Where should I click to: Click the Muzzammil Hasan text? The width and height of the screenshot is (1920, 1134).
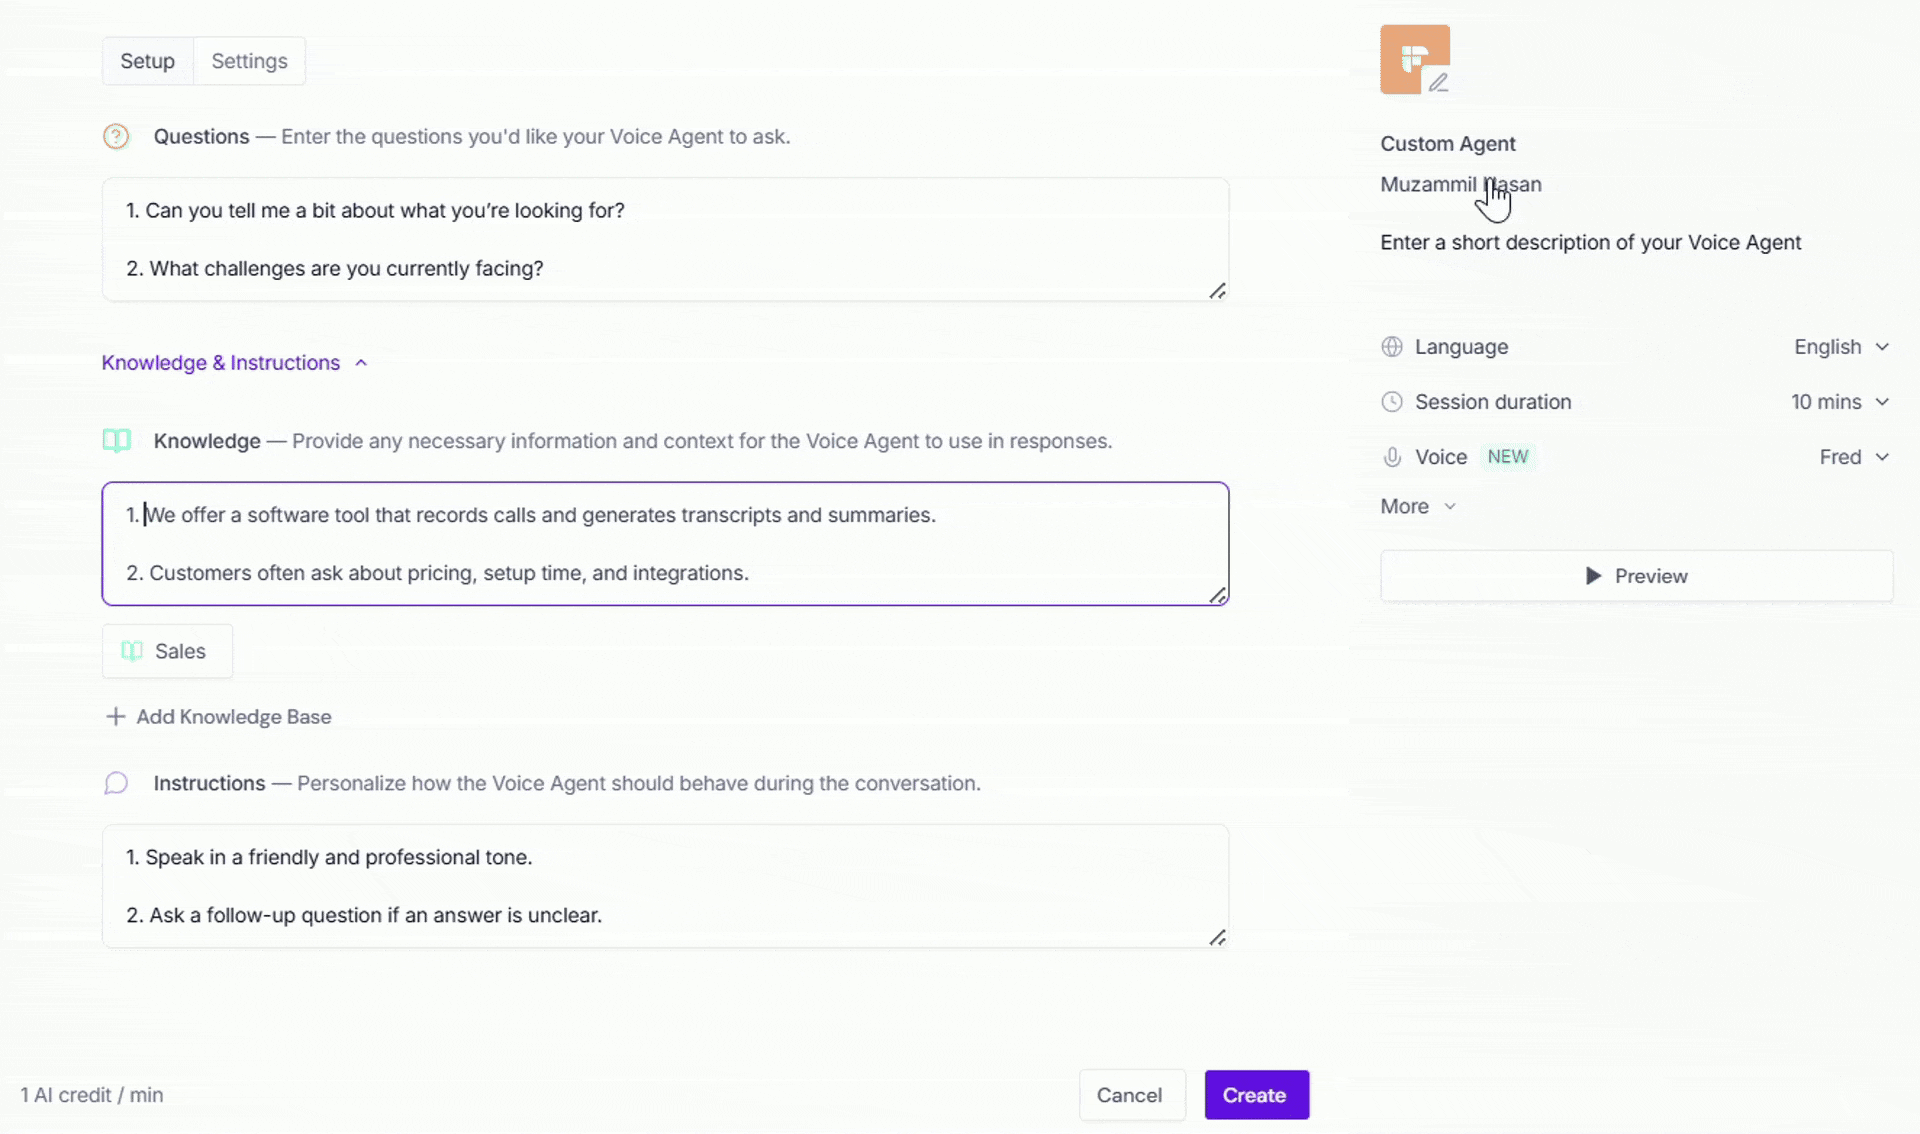1461,185
